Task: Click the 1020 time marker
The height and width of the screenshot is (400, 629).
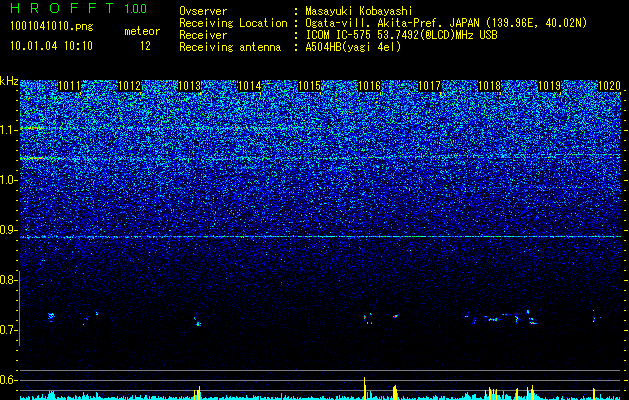Action: coord(610,86)
